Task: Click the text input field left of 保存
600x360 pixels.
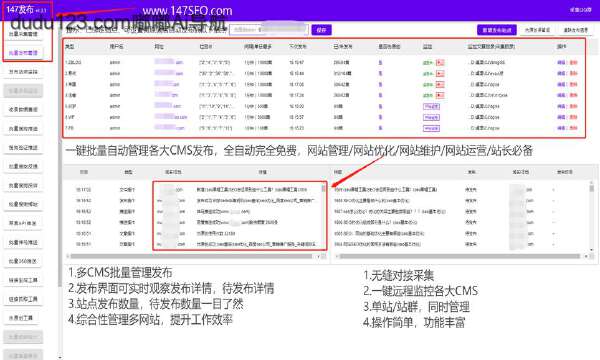Action: (x=269, y=29)
